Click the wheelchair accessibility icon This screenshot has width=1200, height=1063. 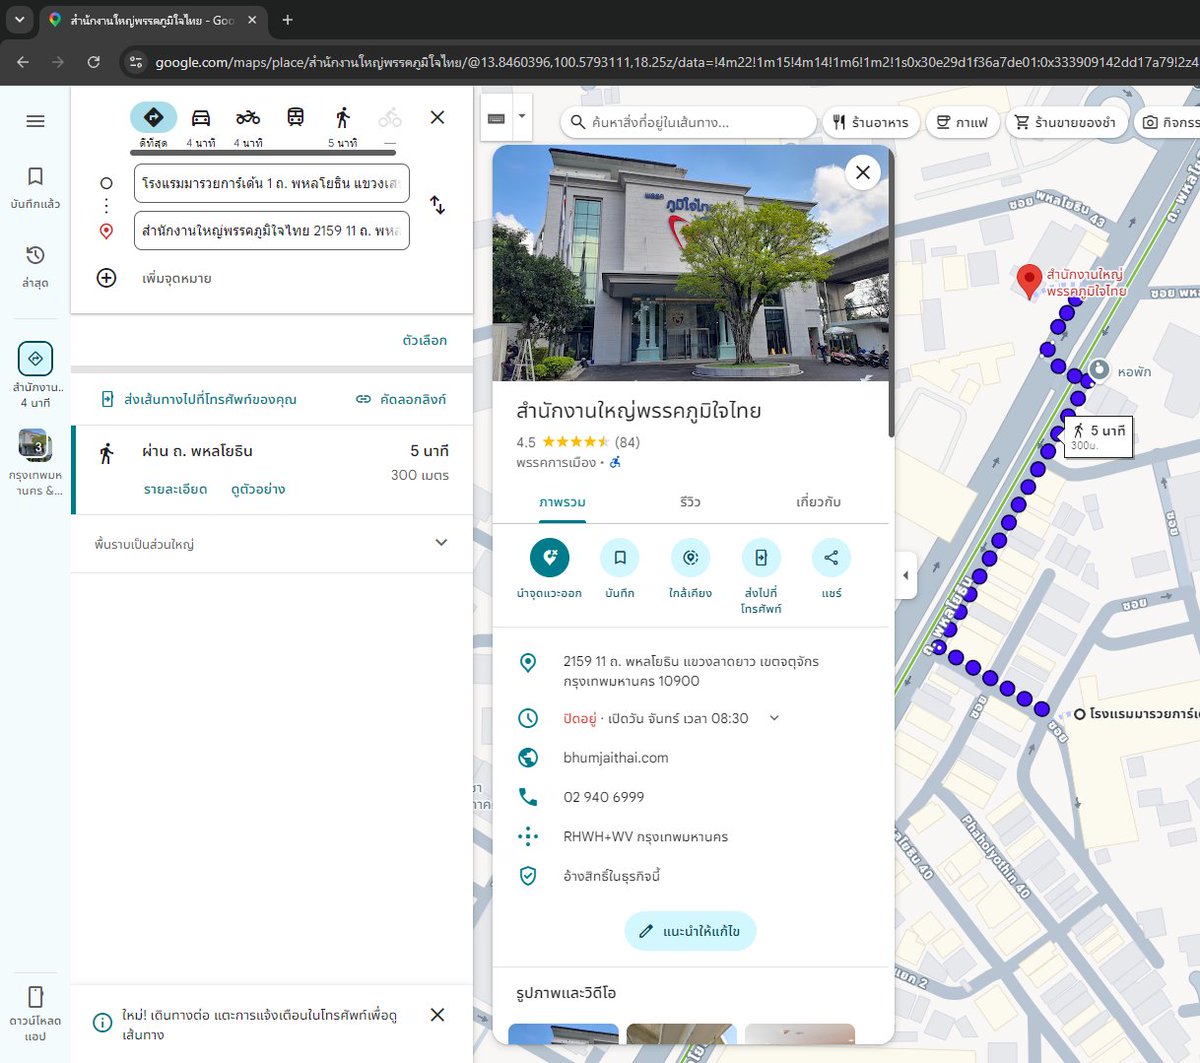click(615, 462)
